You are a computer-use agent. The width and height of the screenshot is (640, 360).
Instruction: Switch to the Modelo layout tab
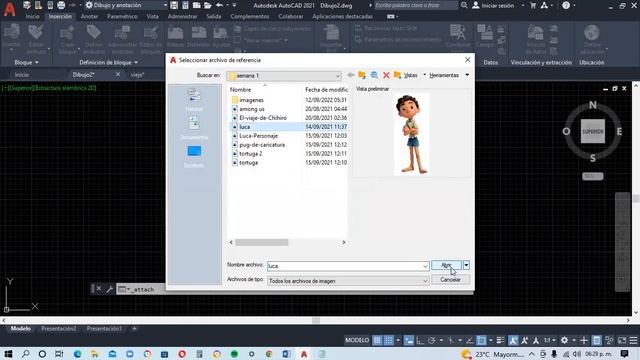click(20, 329)
